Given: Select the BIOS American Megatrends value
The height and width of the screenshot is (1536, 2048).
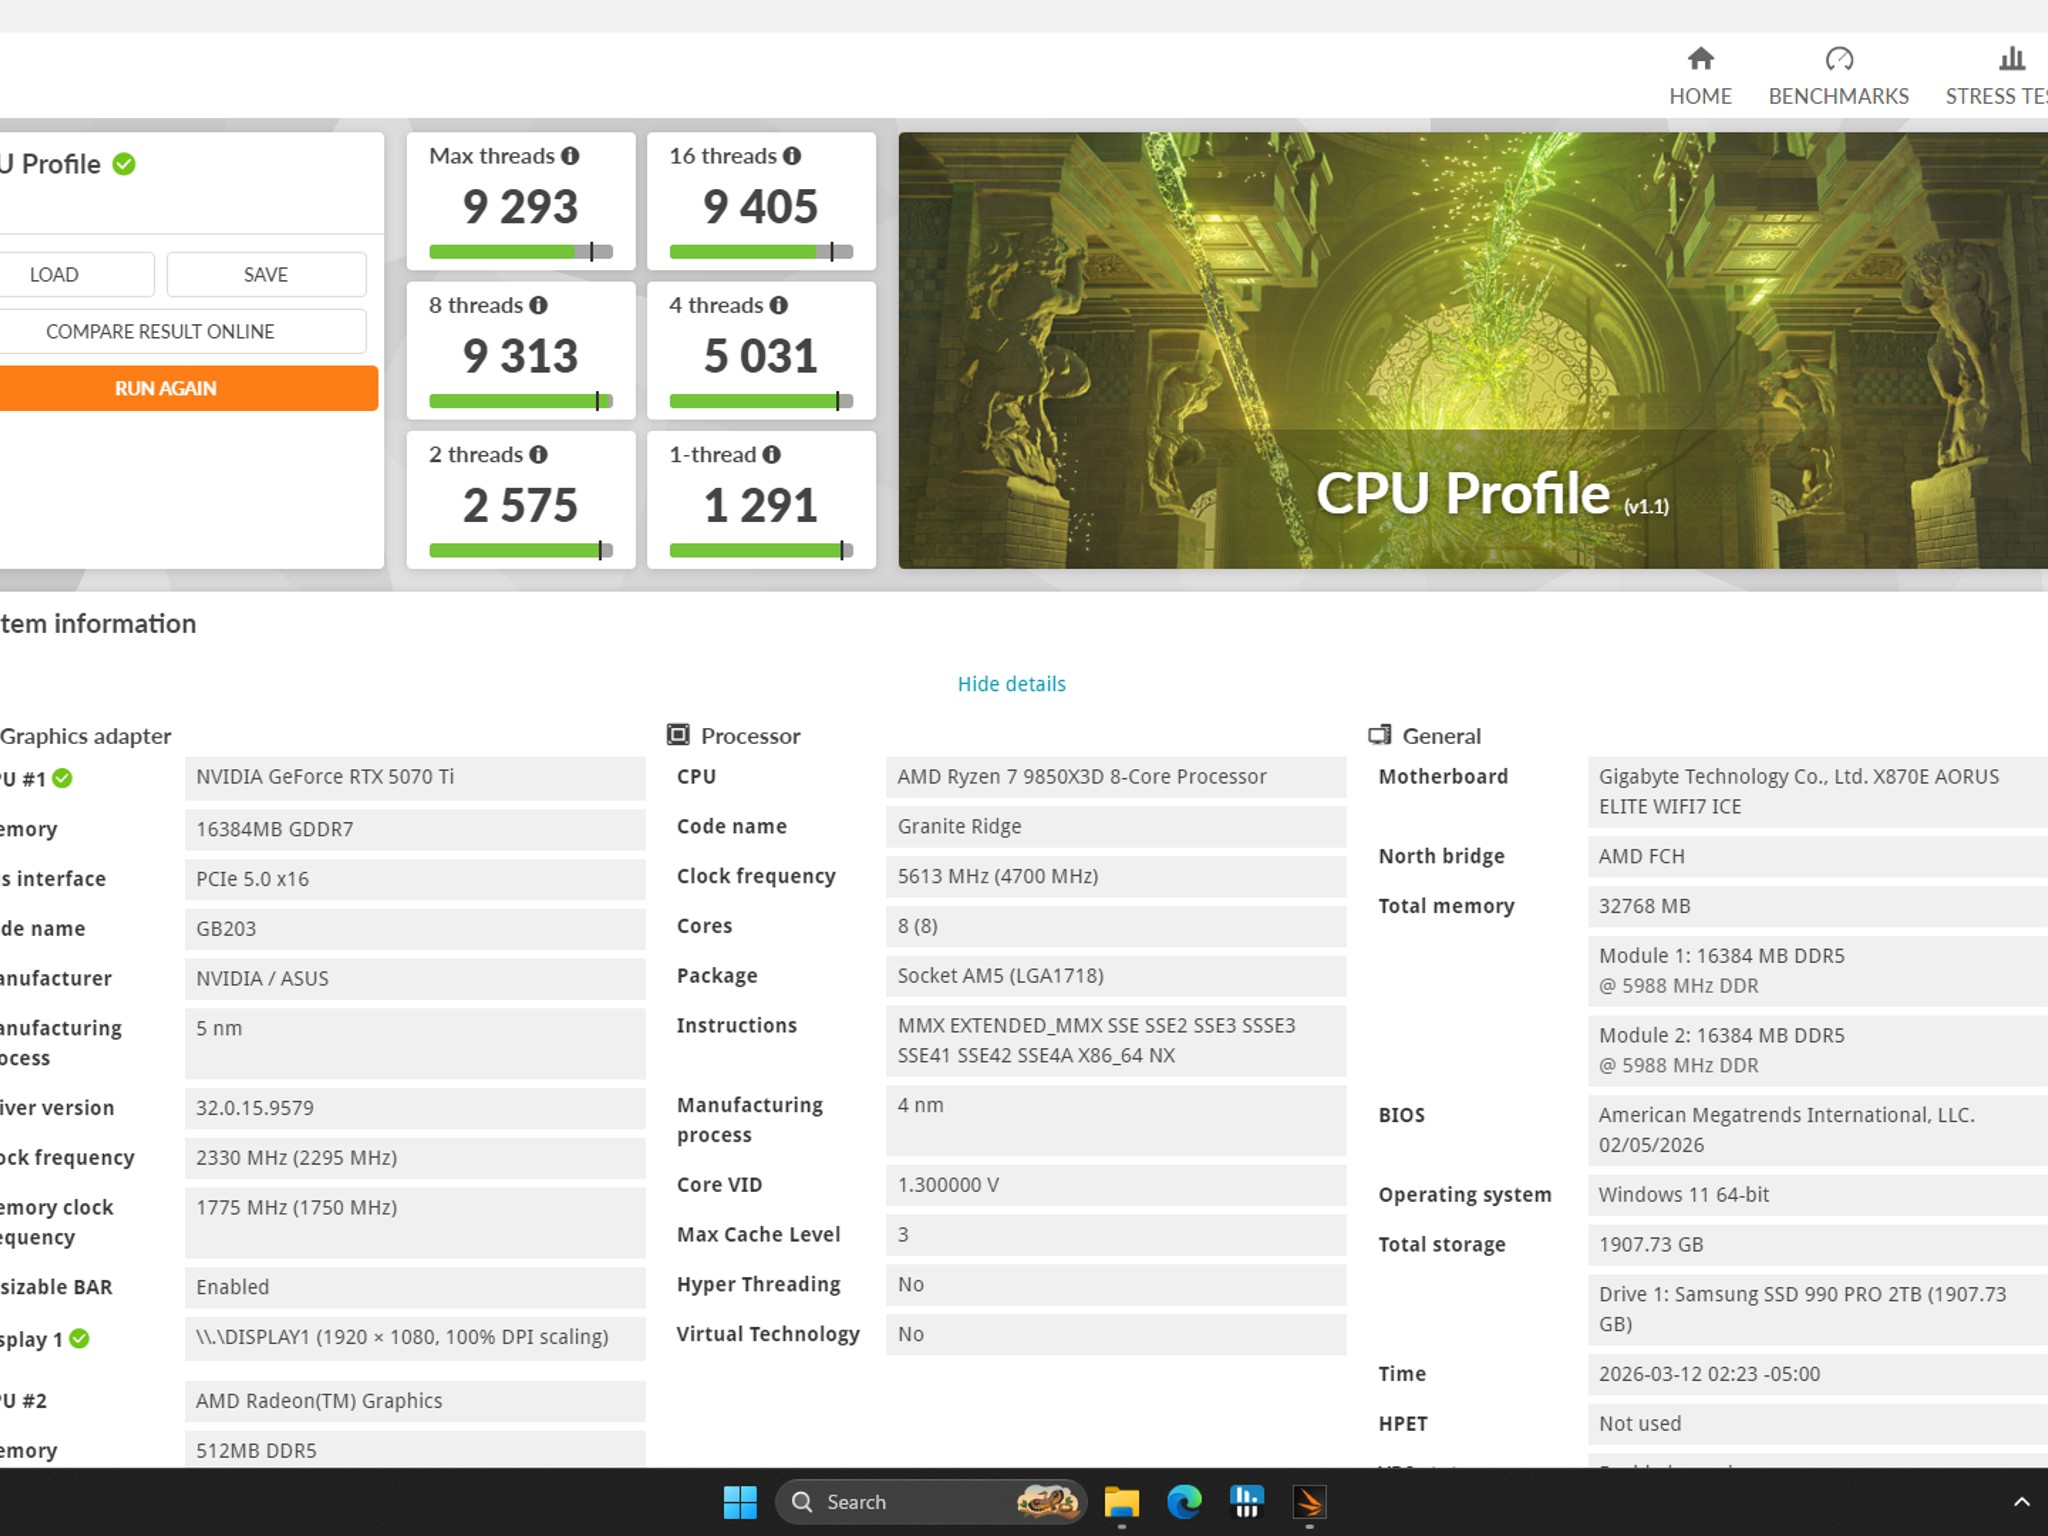Looking at the screenshot, I should pyautogui.click(x=1818, y=1130).
